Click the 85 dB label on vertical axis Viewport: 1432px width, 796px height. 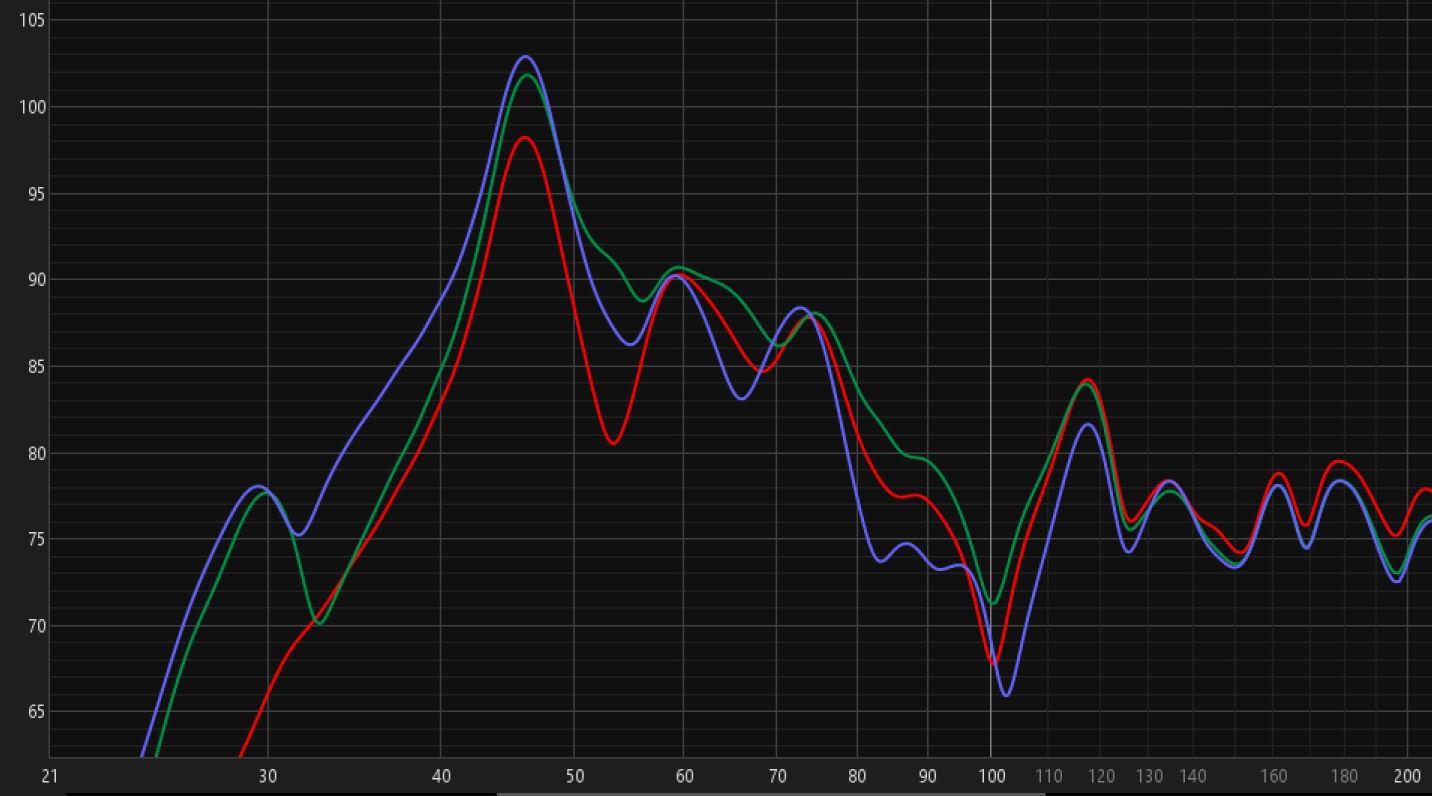tap(35, 366)
